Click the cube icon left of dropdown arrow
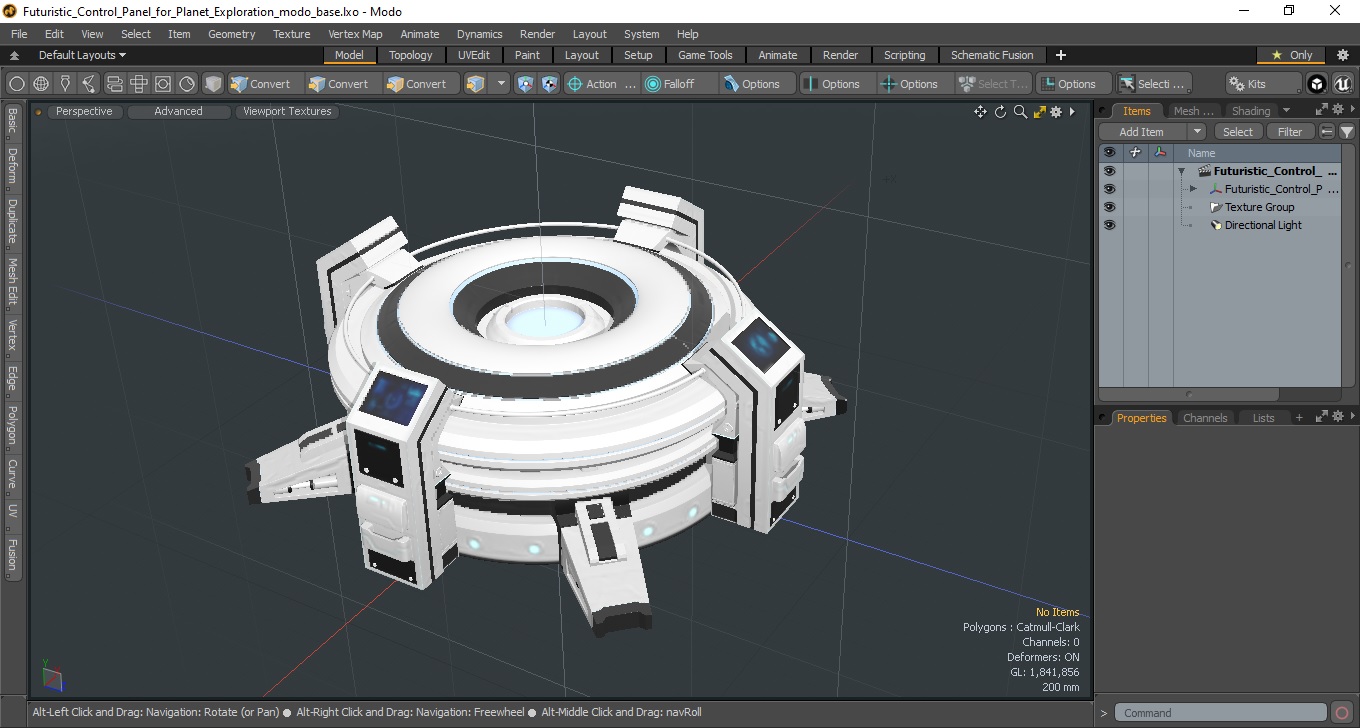Image resolution: width=1360 pixels, height=728 pixels. pyautogui.click(x=476, y=84)
